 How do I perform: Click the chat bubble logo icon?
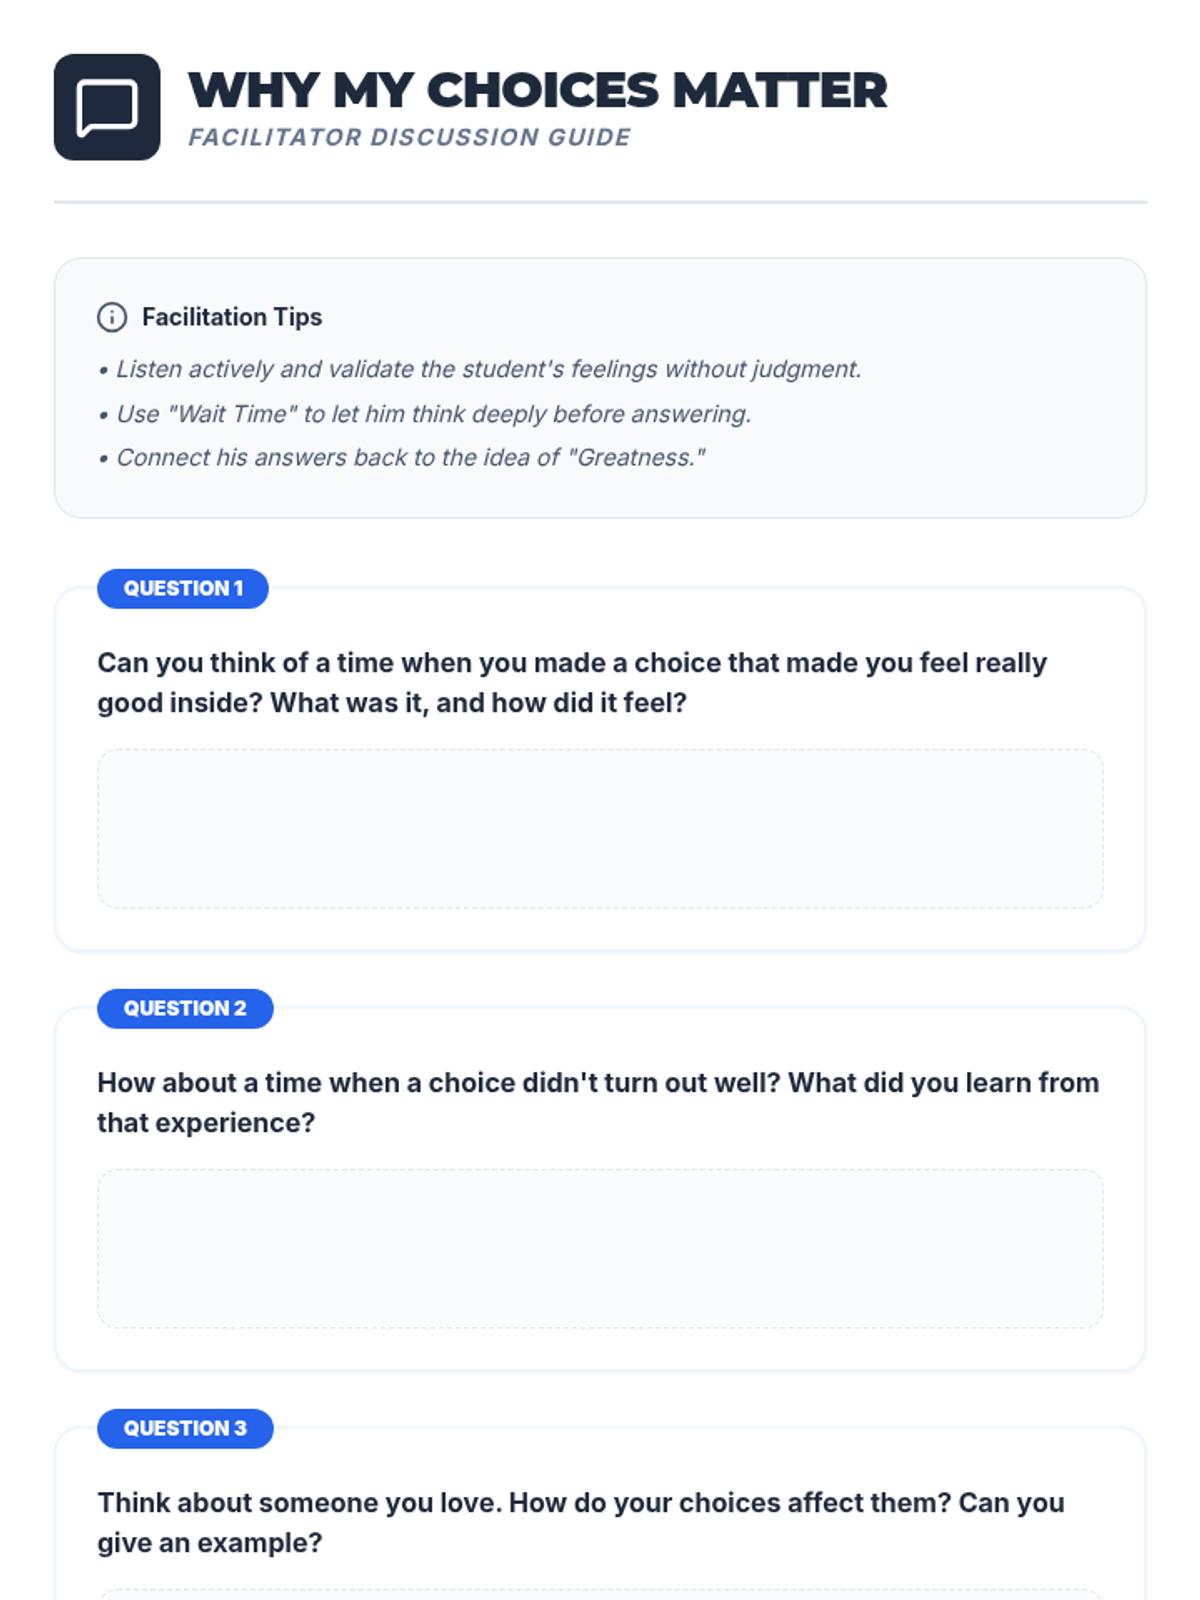(107, 107)
